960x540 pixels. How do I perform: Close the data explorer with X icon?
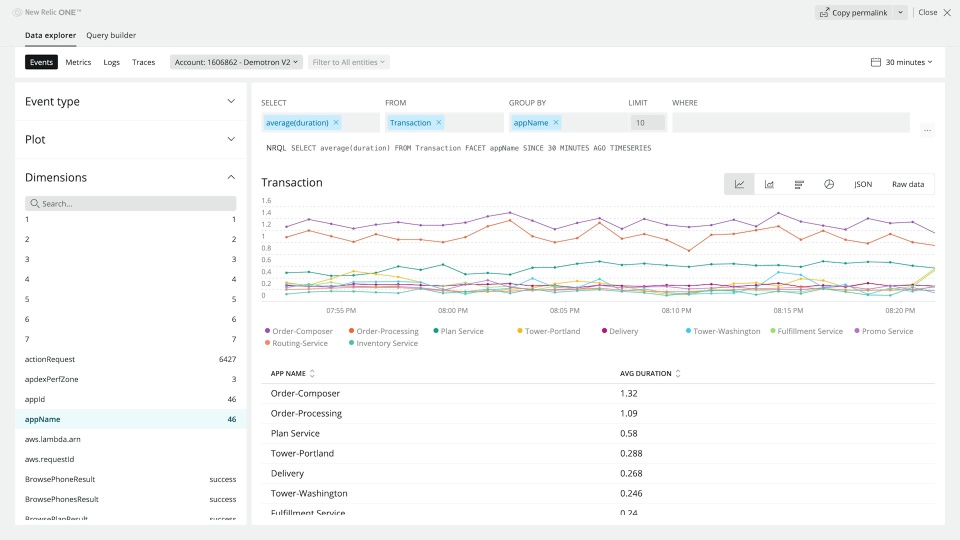947,12
